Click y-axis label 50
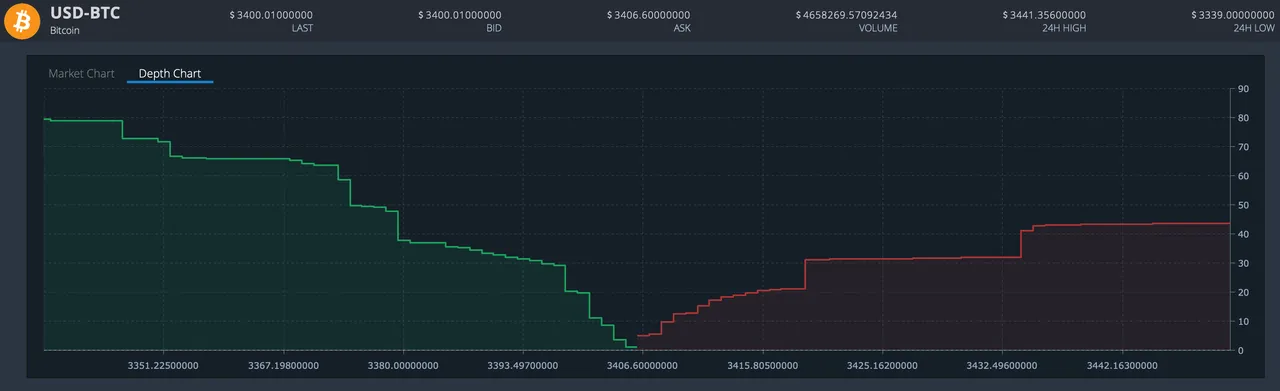The height and width of the screenshot is (391, 1280). point(1244,205)
